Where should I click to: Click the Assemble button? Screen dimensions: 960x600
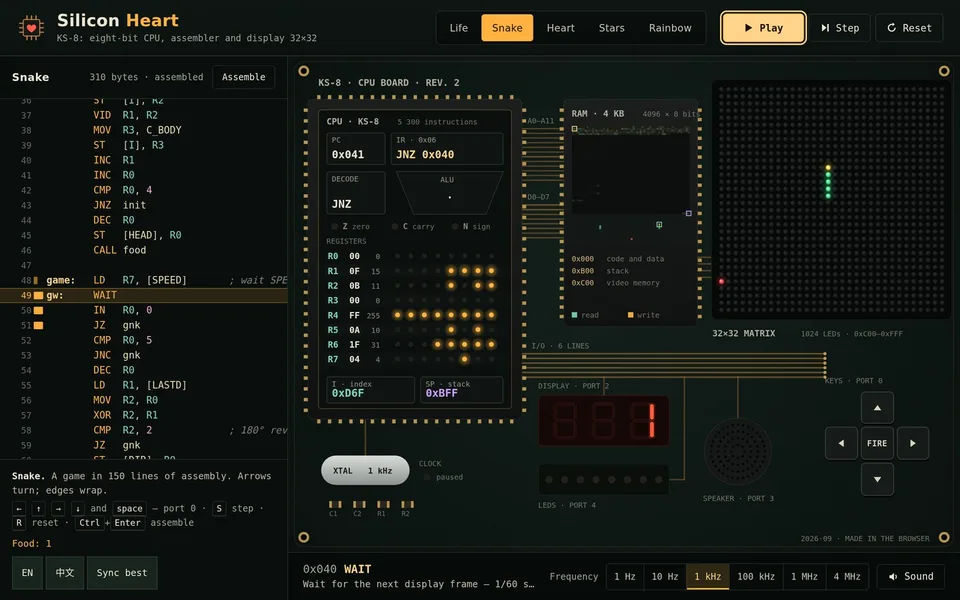pyautogui.click(x=244, y=77)
